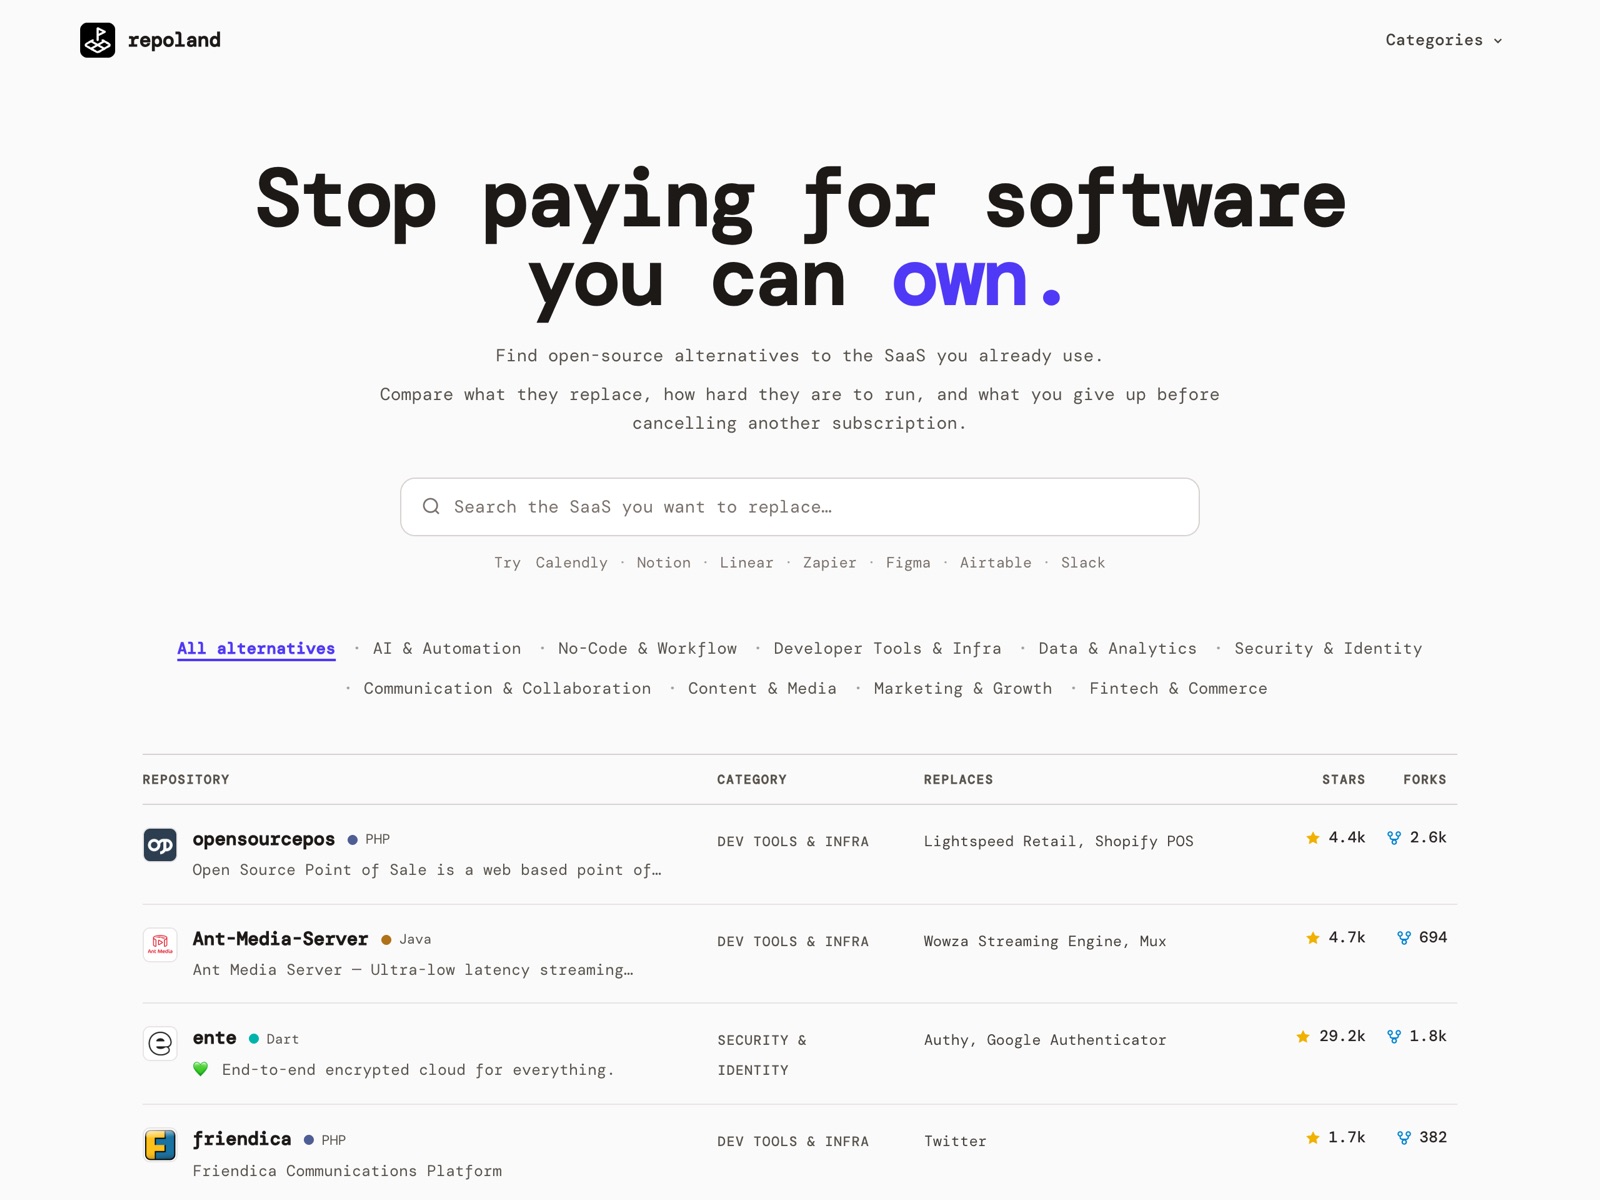Click the opensourcepos repository logo
This screenshot has height=1200, width=1600.
[160, 845]
